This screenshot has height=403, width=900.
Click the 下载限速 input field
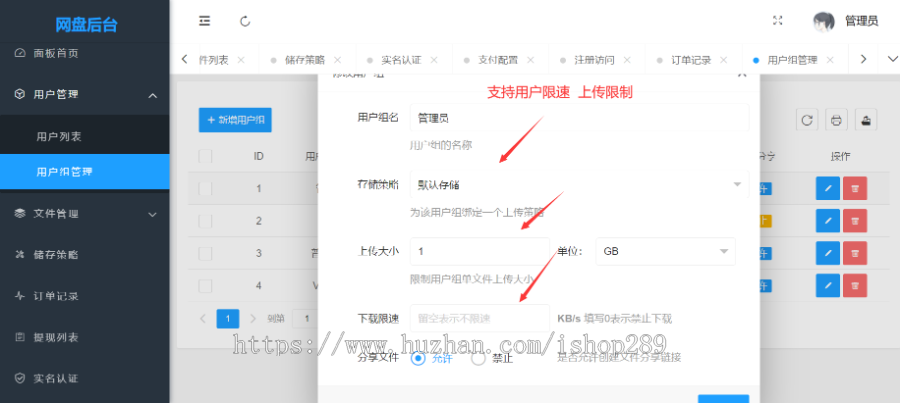480,318
